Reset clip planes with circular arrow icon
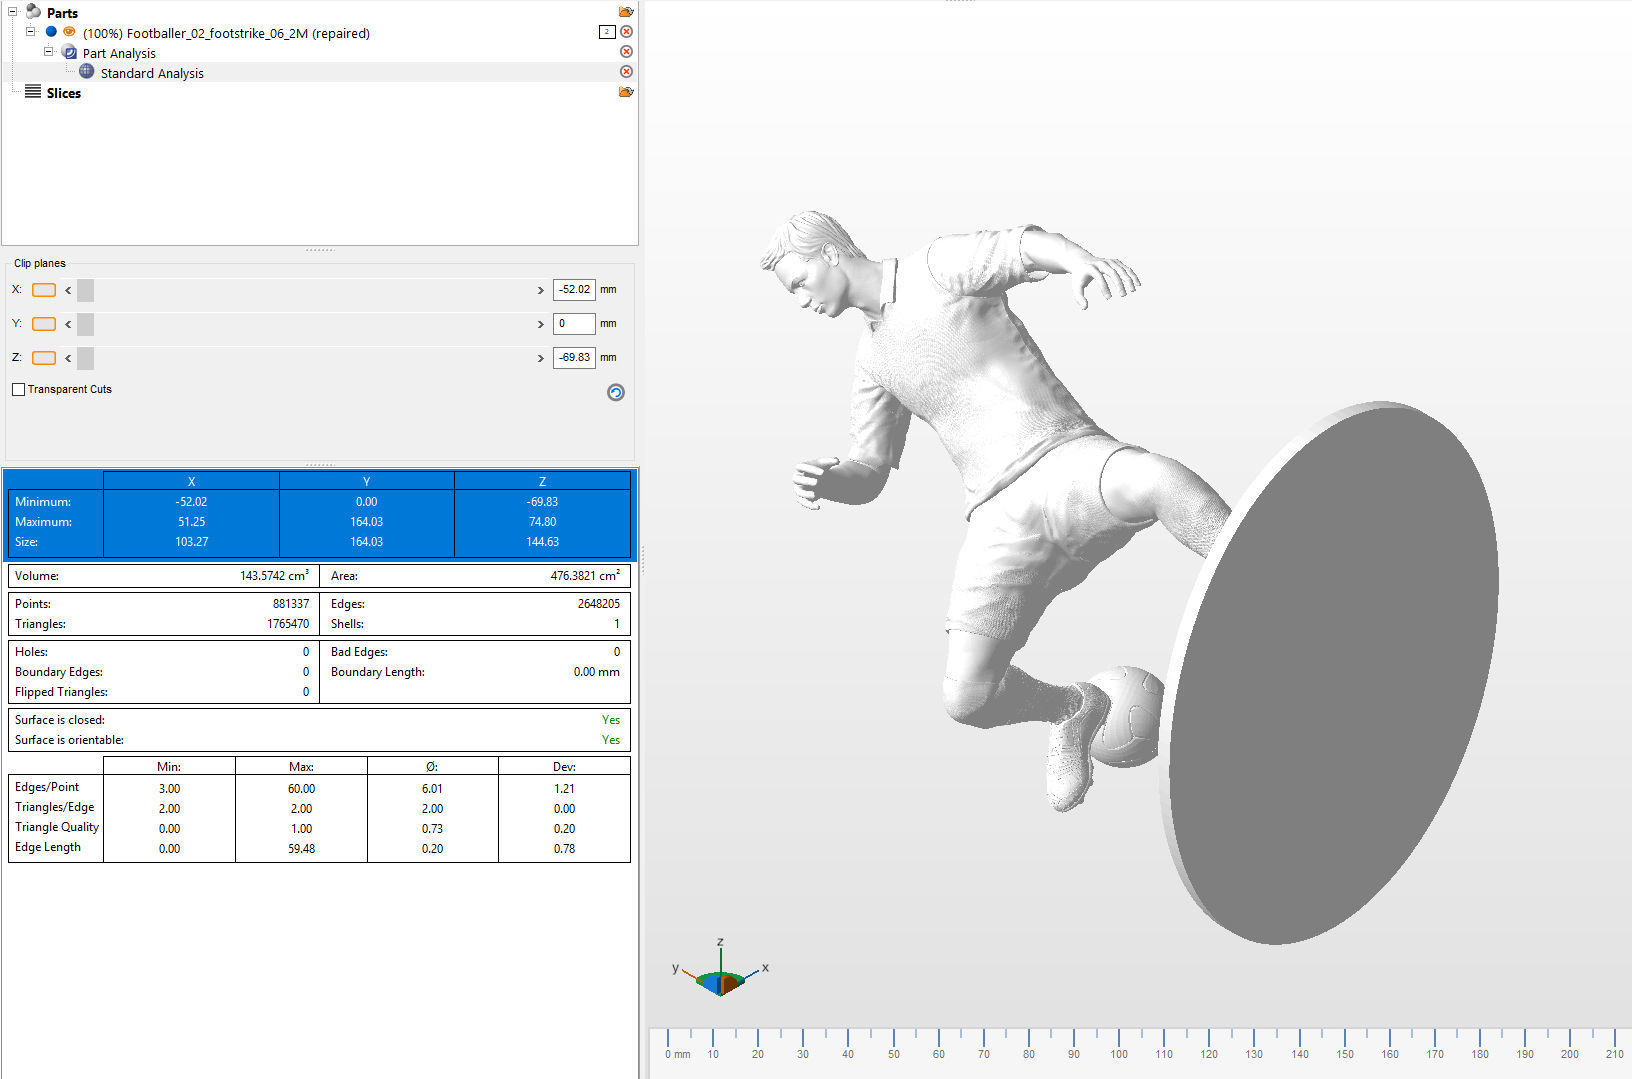1632x1079 pixels. click(x=616, y=392)
